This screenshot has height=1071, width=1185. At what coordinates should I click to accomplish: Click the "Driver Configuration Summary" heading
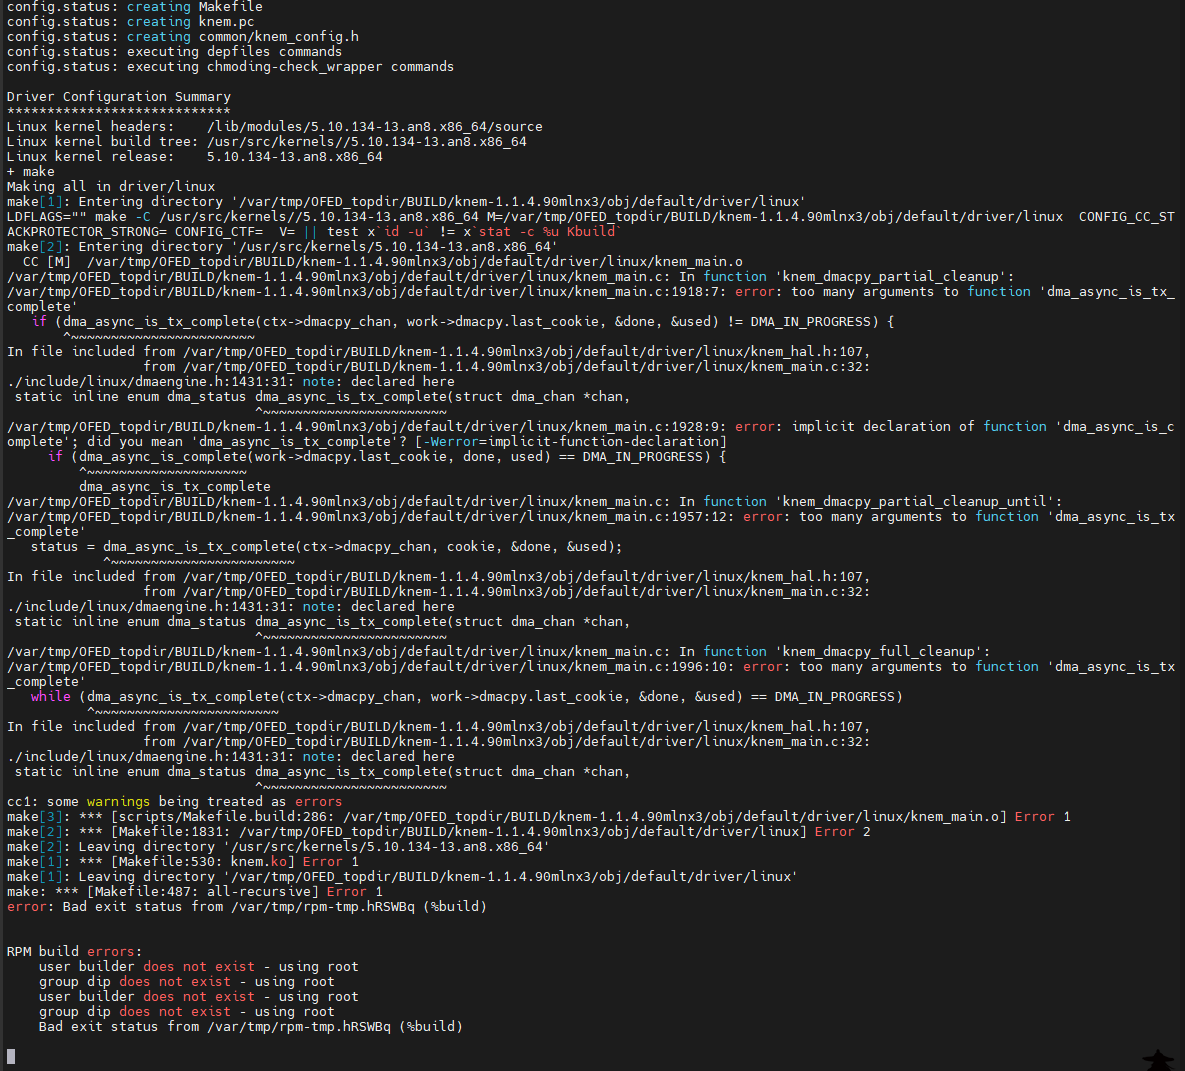coord(118,97)
